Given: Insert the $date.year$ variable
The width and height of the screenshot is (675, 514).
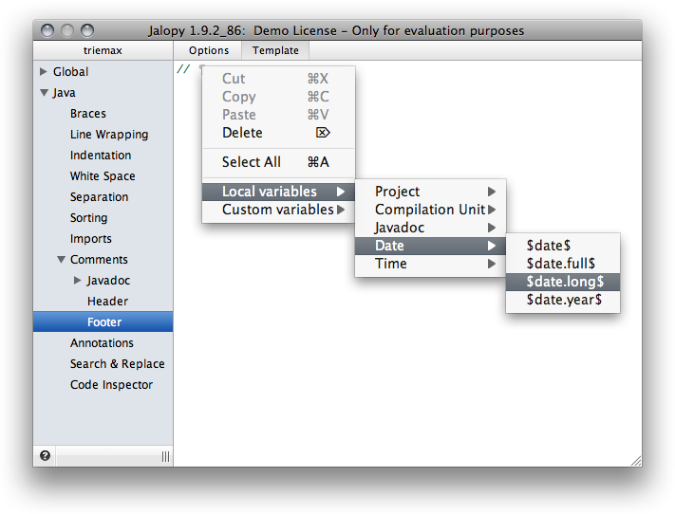Looking at the screenshot, I should tap(563, 300).
